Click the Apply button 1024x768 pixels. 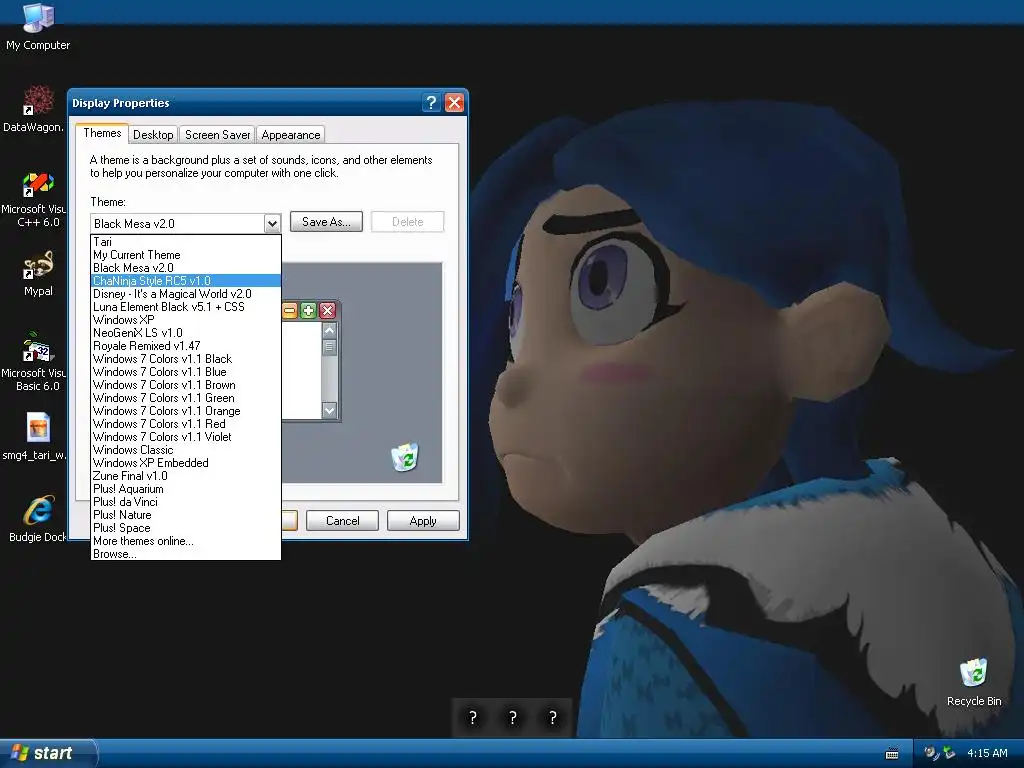423,520
